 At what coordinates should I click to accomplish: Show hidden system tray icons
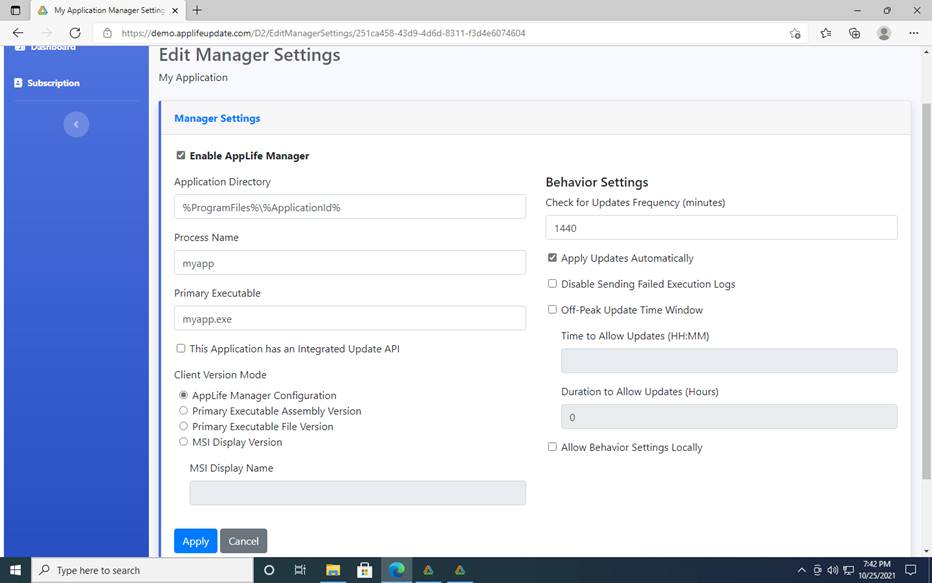coord(801,571)
